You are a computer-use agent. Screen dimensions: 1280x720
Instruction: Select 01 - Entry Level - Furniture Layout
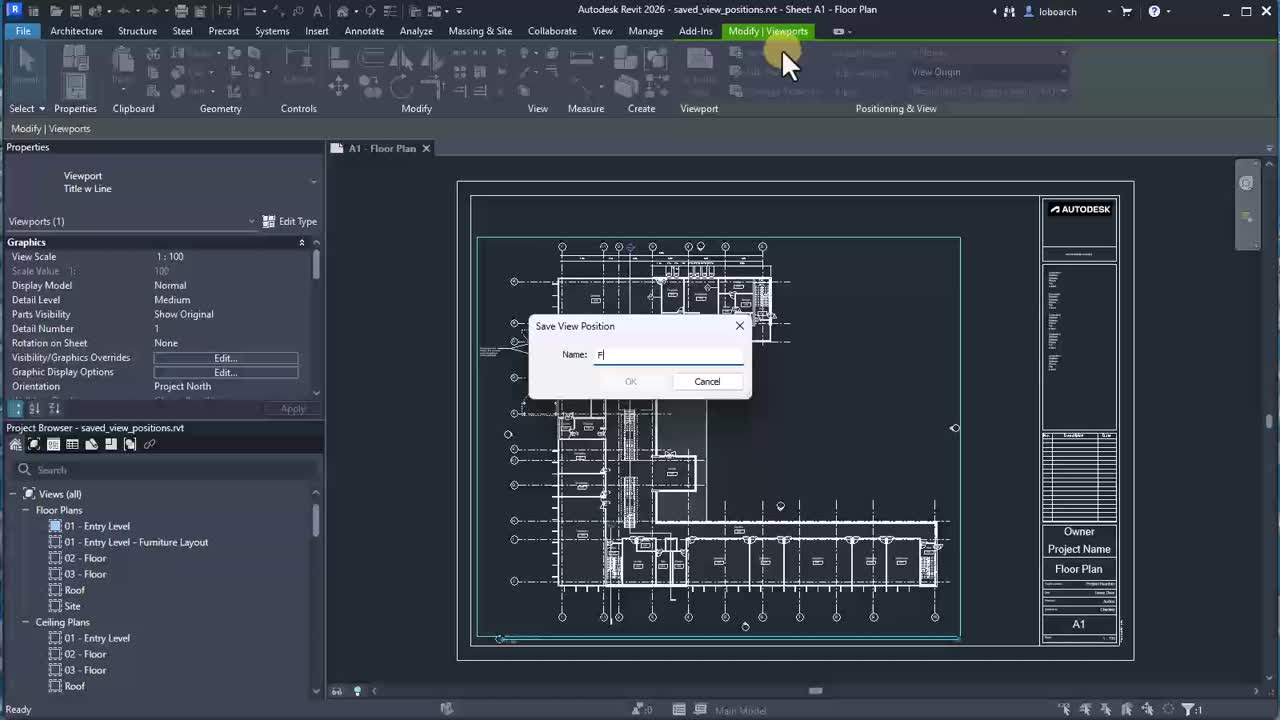136,542
